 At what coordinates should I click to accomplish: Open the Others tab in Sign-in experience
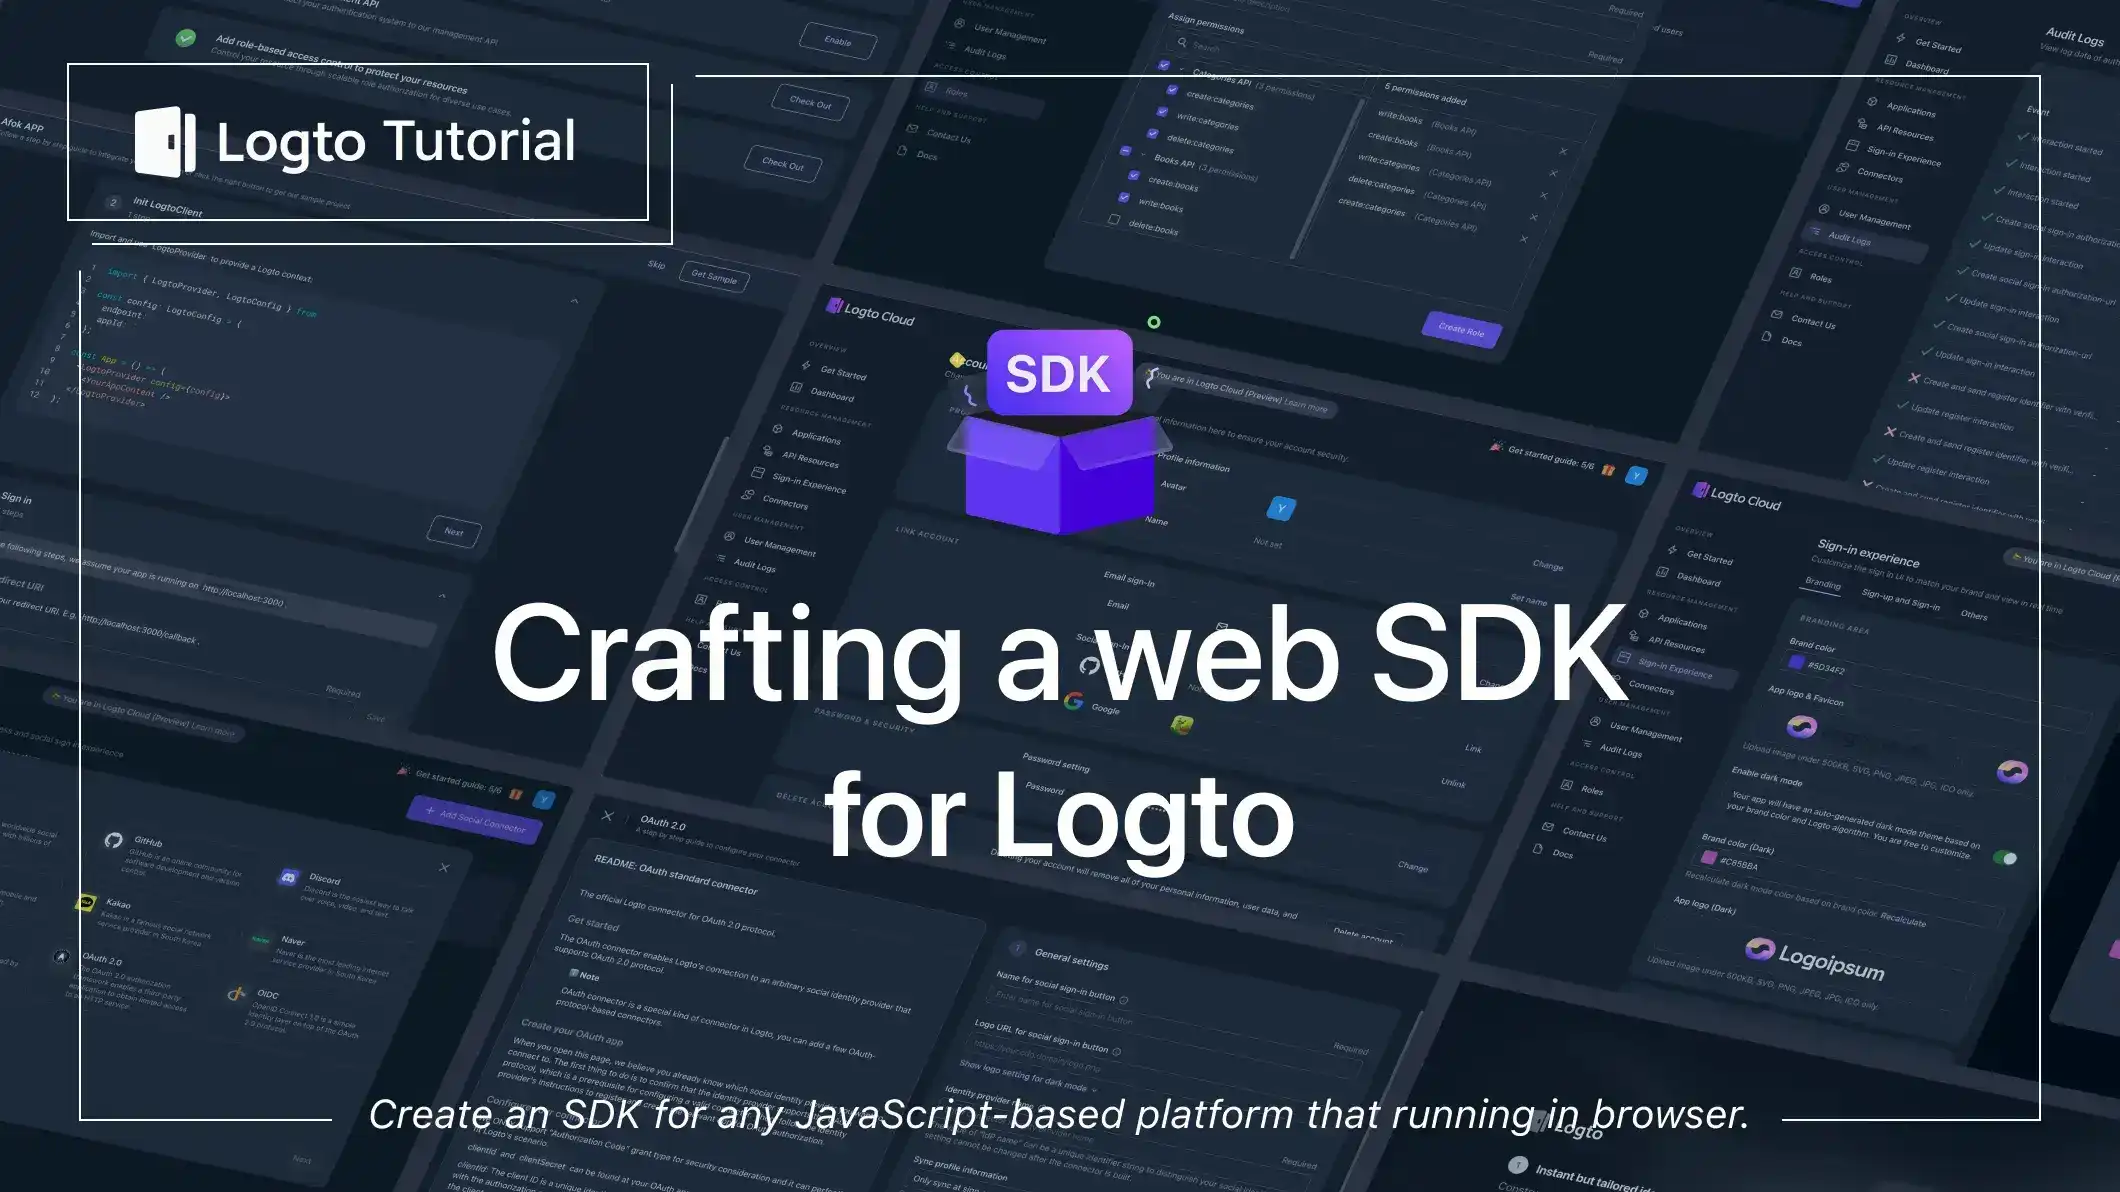point(1974,616)
